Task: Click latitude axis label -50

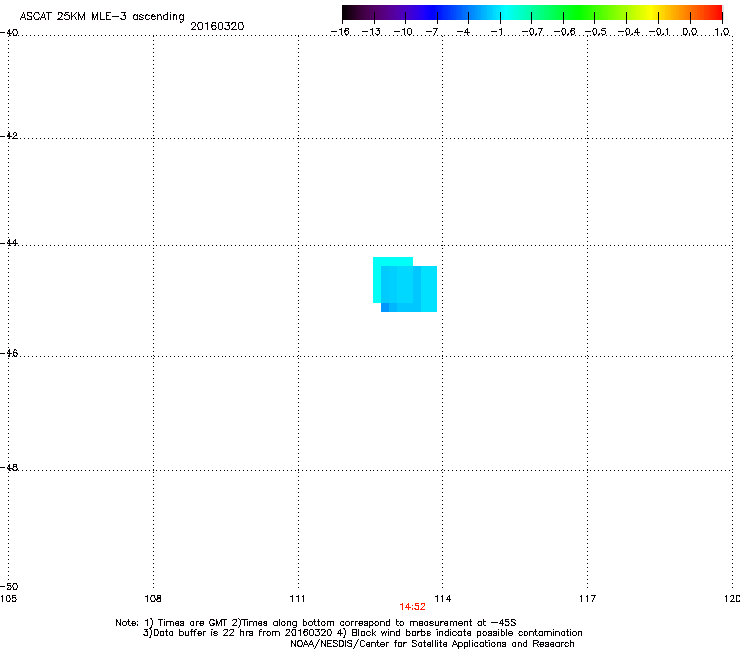Action: [x=9, y=586]
